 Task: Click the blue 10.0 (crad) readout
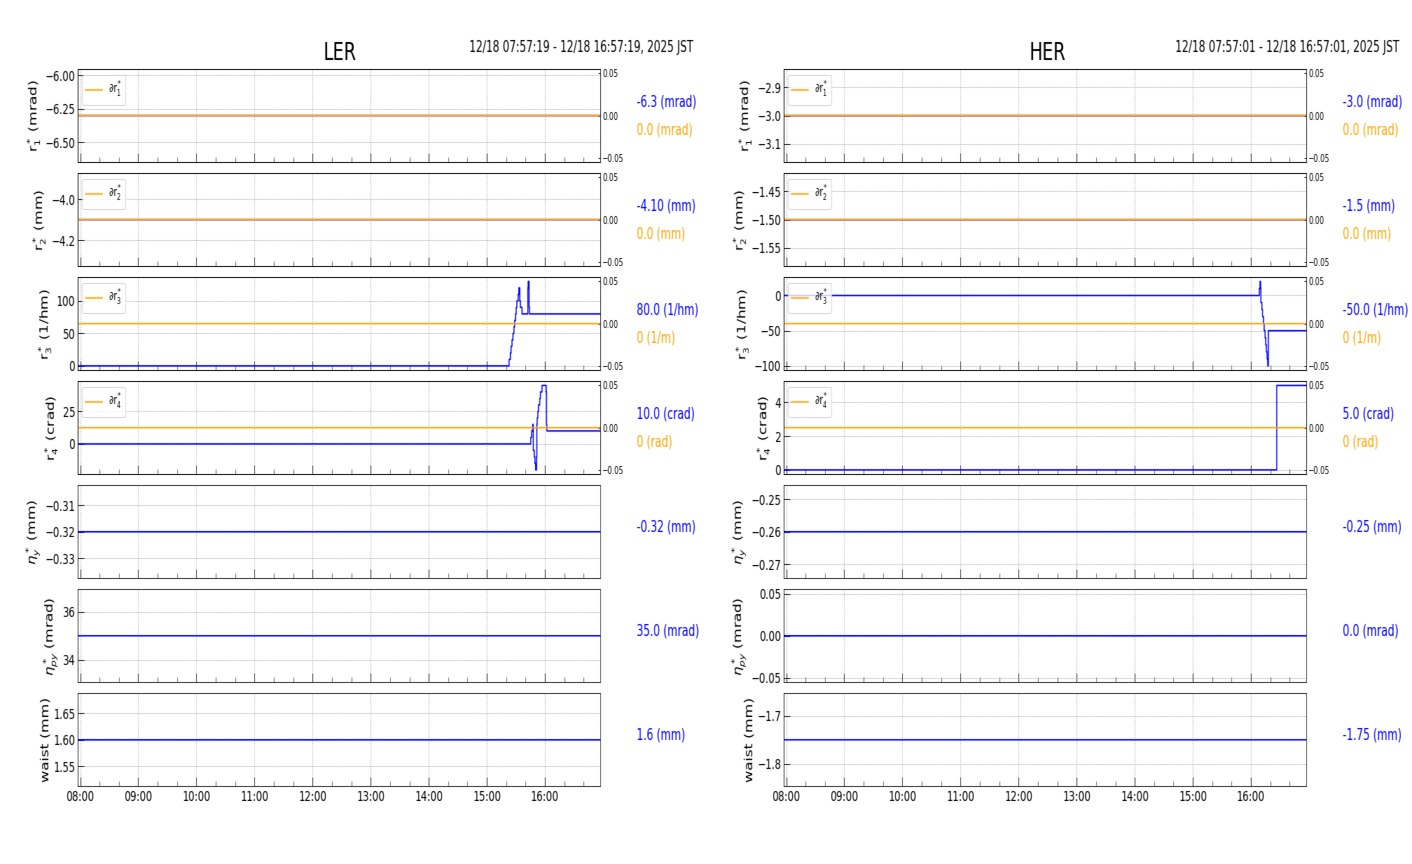(x=665, y=414)
